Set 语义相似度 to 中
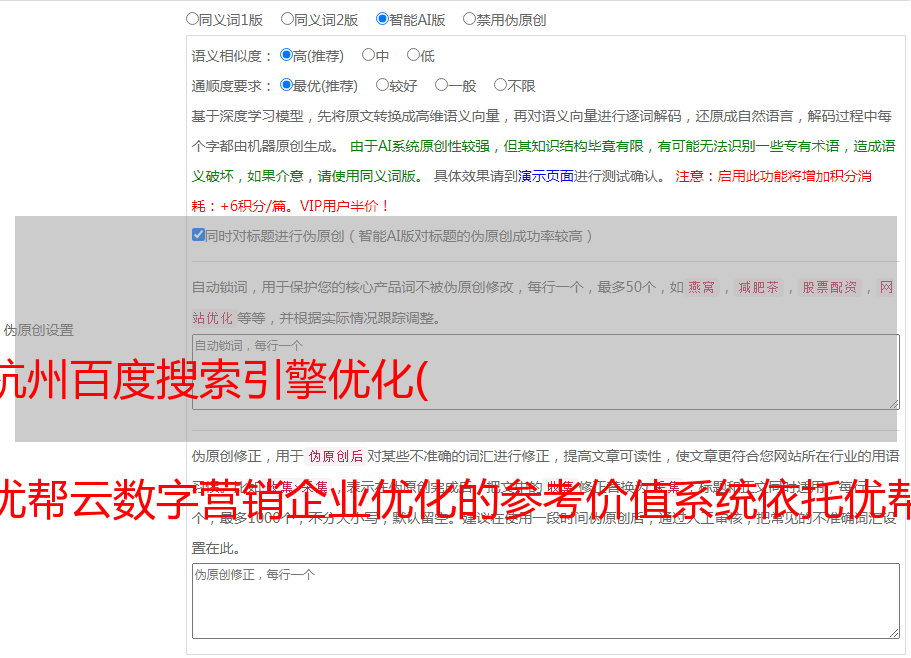The width and height of the screenshot is (911, 658). (368, 55)
